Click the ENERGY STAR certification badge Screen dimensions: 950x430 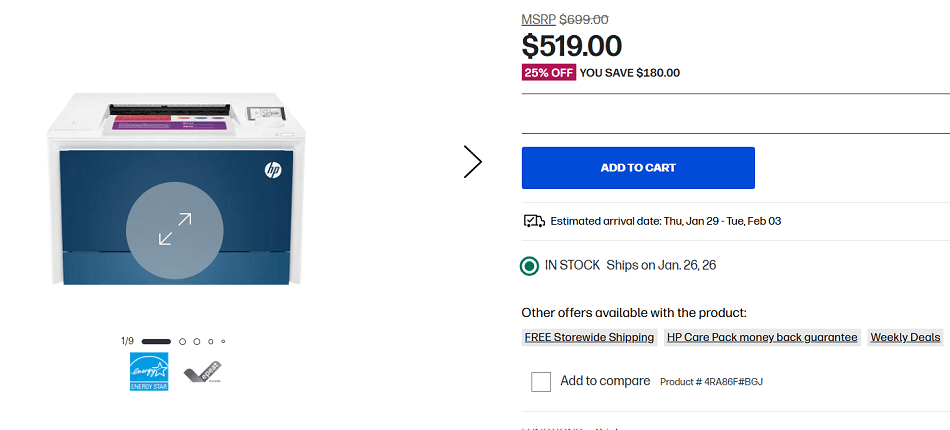pyautogui.click(x=149, y=371)
